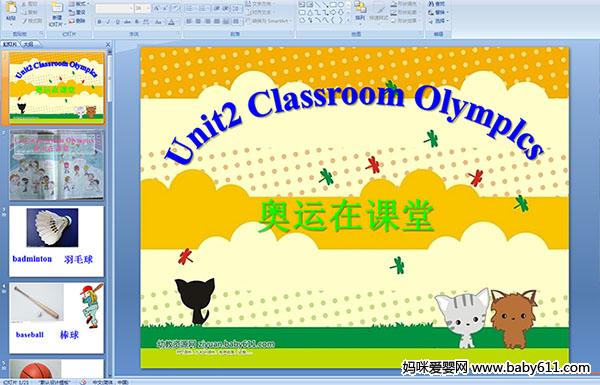This screenshot has width=600, height=385.
Task: Select the rectangle shape in shapes gallery
Action: coord(333,4)
